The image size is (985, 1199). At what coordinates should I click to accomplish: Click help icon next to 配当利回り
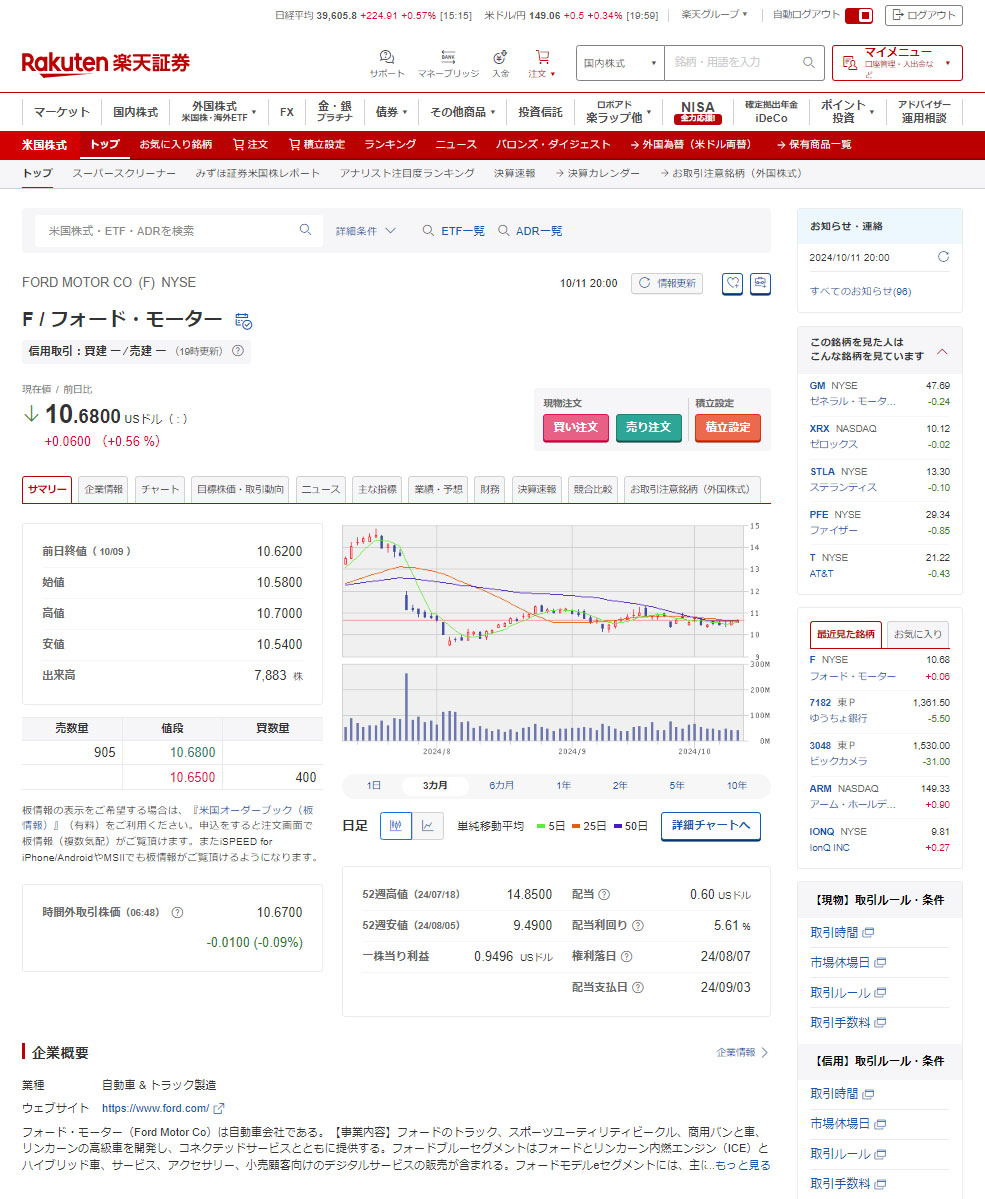637,926
